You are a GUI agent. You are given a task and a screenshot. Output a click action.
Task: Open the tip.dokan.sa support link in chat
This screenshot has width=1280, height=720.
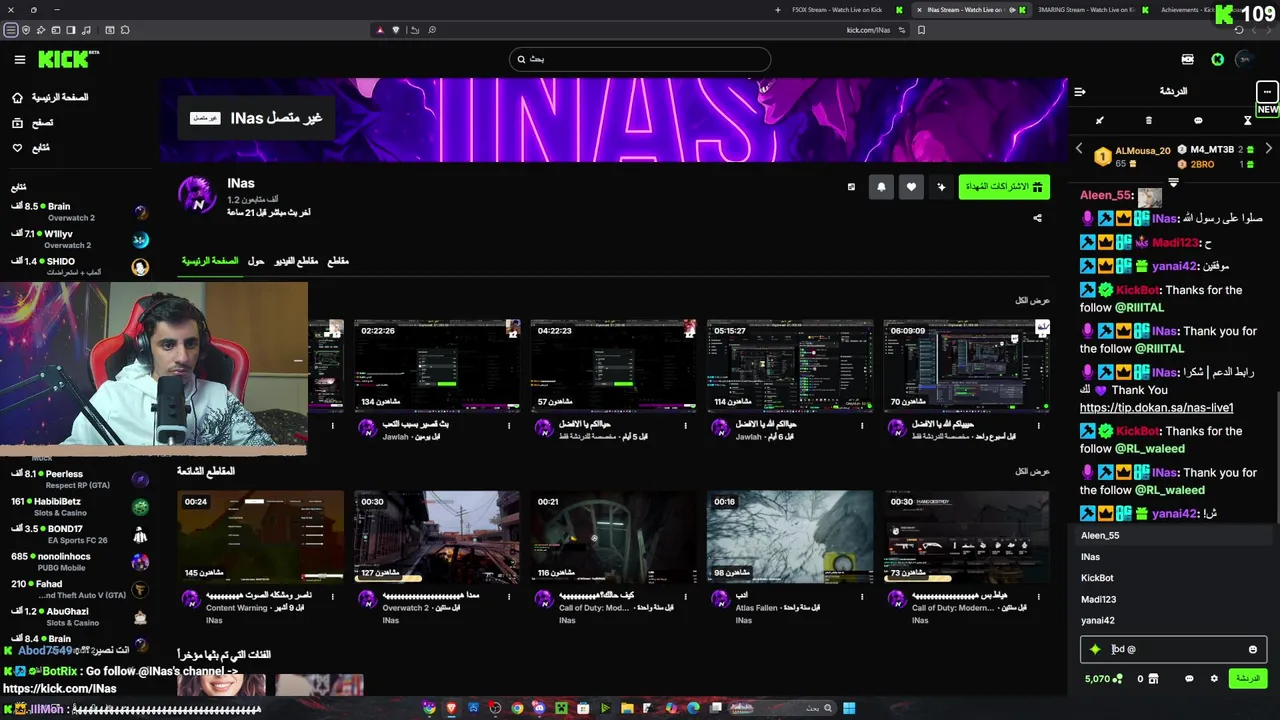pos(1156,408)
